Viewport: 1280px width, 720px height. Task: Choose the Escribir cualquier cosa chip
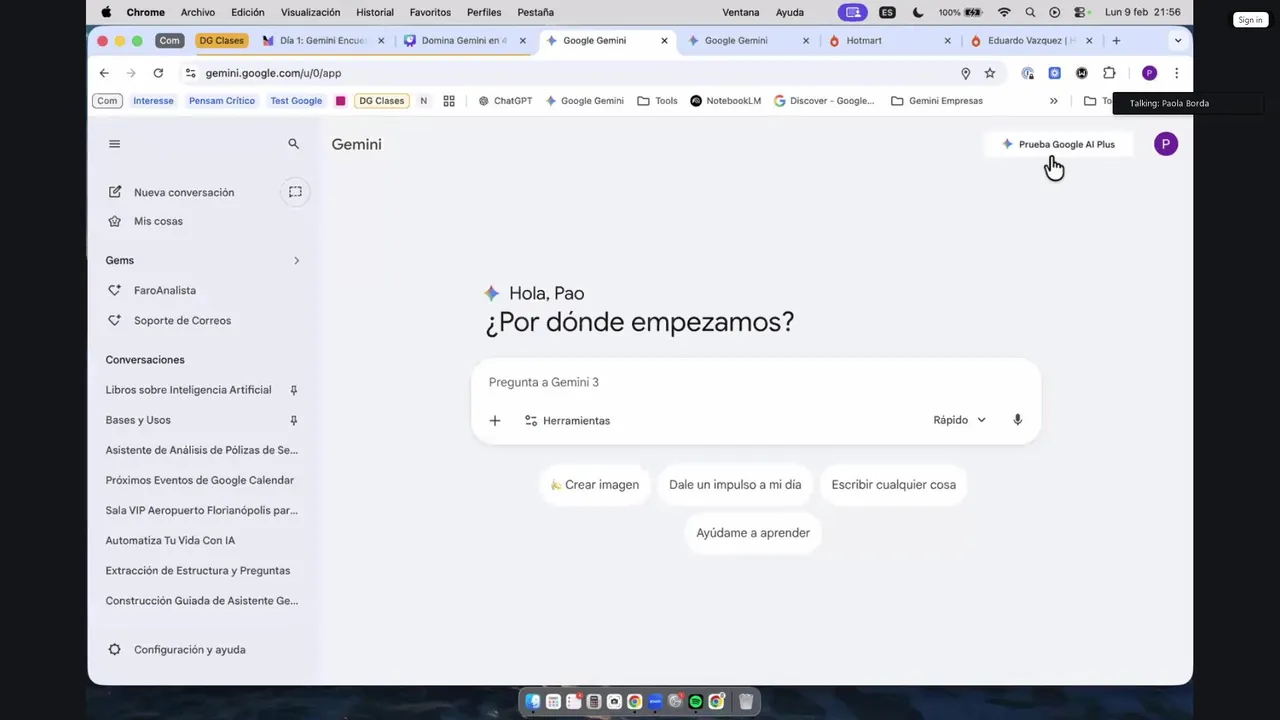pos(893,485)
